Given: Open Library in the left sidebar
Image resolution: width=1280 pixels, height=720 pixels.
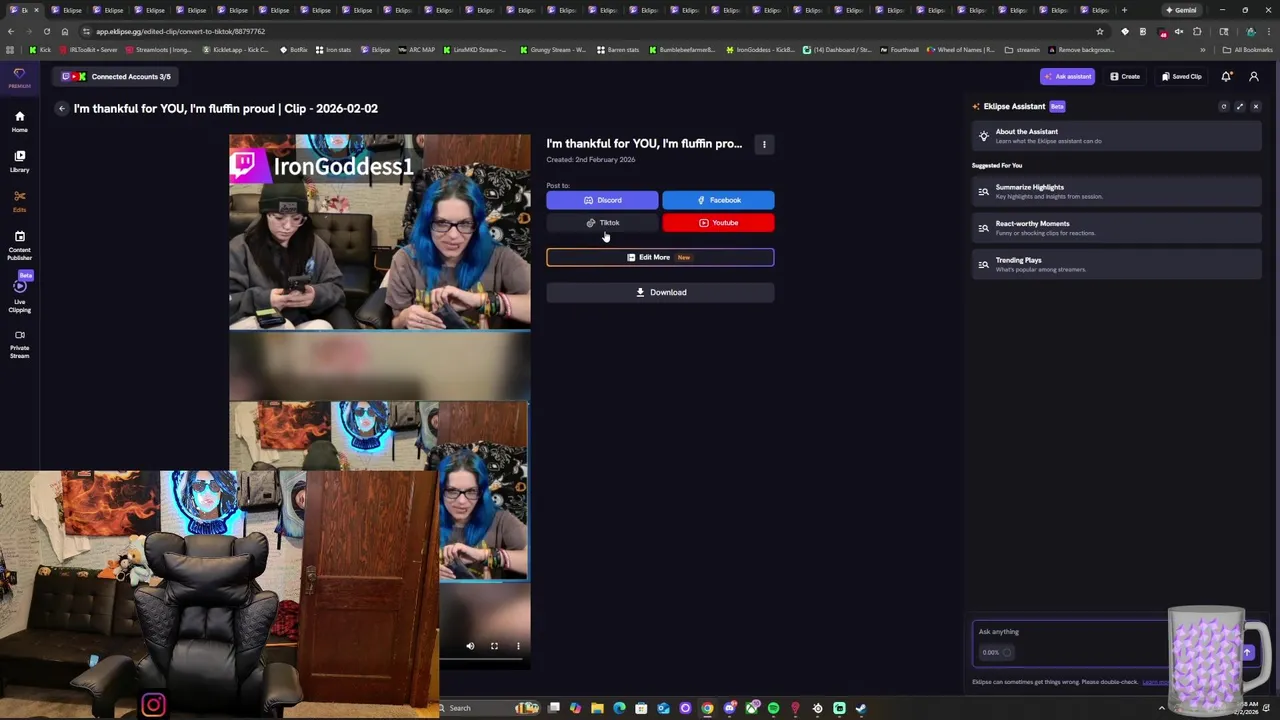Looking at the screenshot, I should [x=19, y=161].
